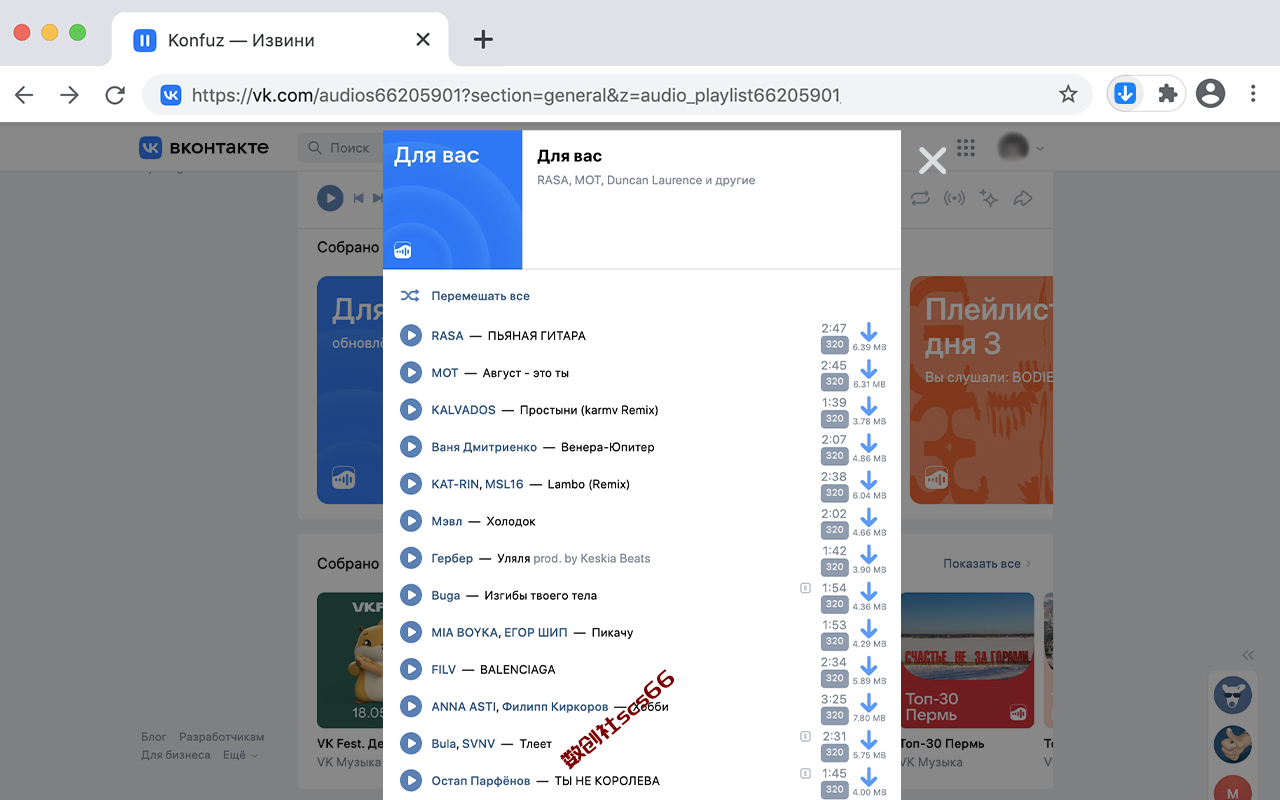Image resolution: width=1280 pixels, height=800 pixels.
Task: Play ANNA ASTI, Филипп Киркоров track
Action: [x=411, y=706]
